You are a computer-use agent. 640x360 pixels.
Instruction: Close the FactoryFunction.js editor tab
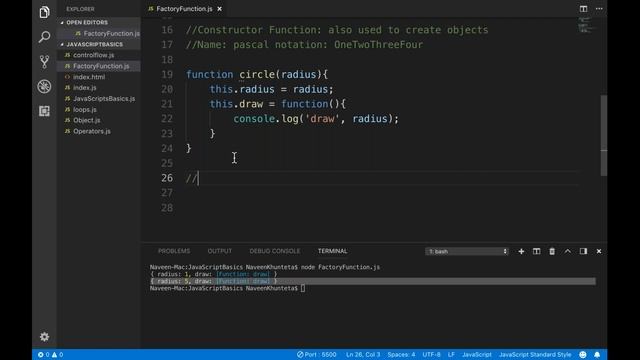[x=220, y=9]
